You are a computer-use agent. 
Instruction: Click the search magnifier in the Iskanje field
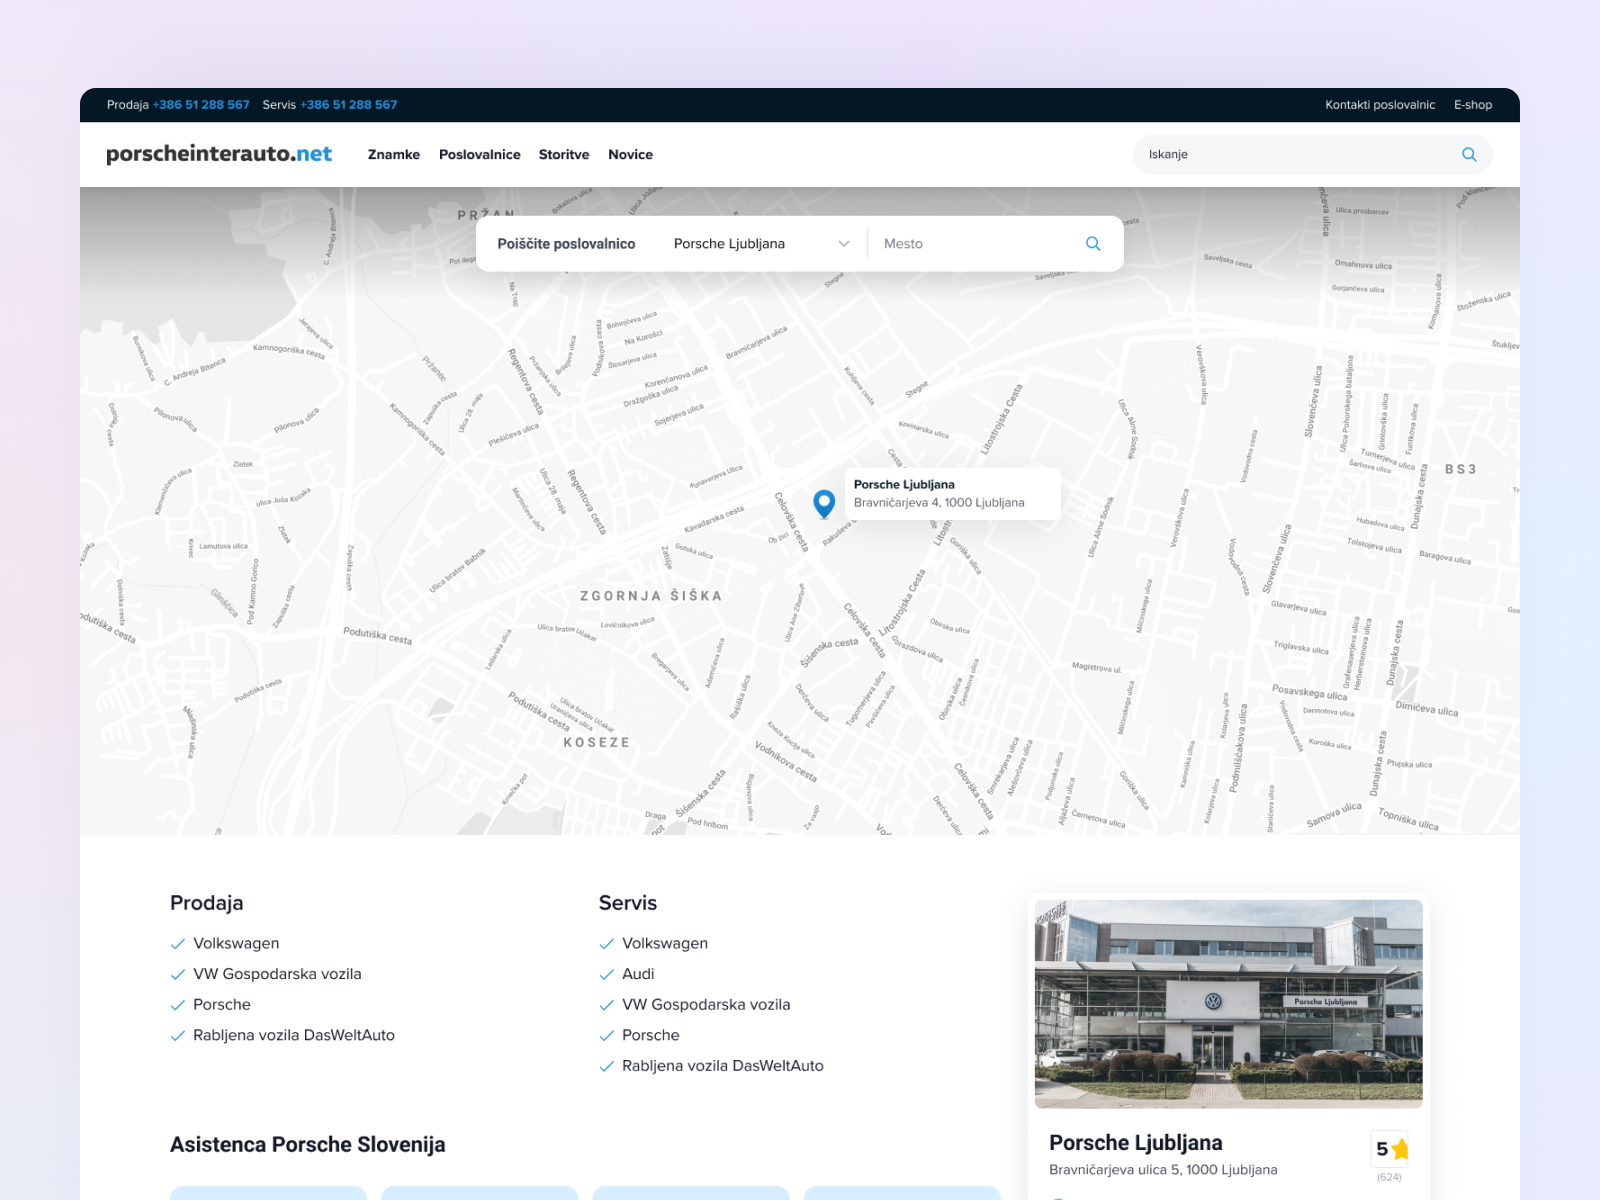[1469, 154]
